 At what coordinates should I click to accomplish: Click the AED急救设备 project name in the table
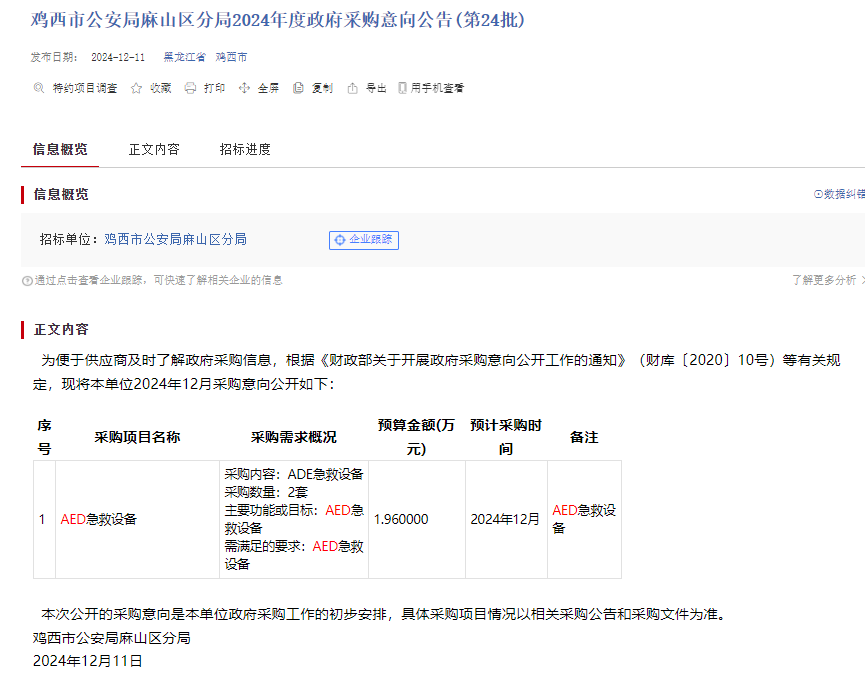pyautogui.click(x=99, y=519)
